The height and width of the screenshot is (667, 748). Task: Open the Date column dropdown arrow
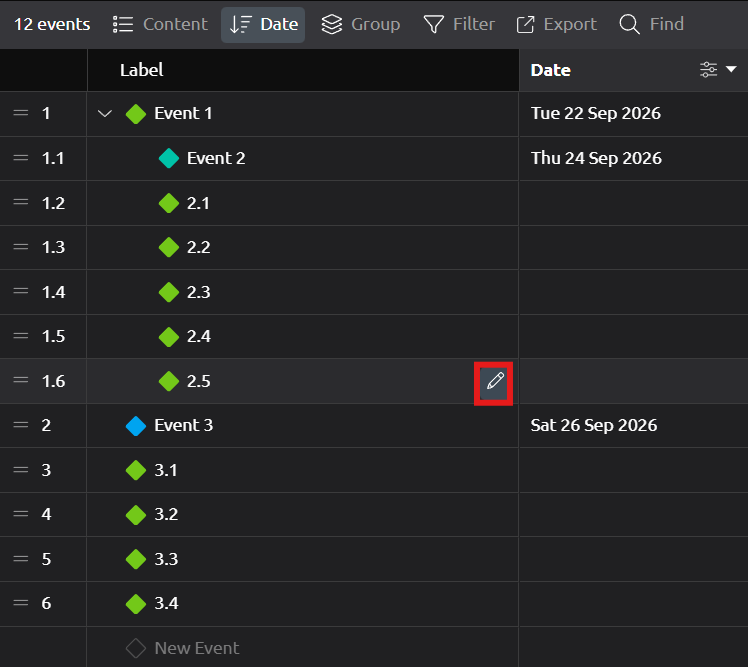click(x=731, y=70)
